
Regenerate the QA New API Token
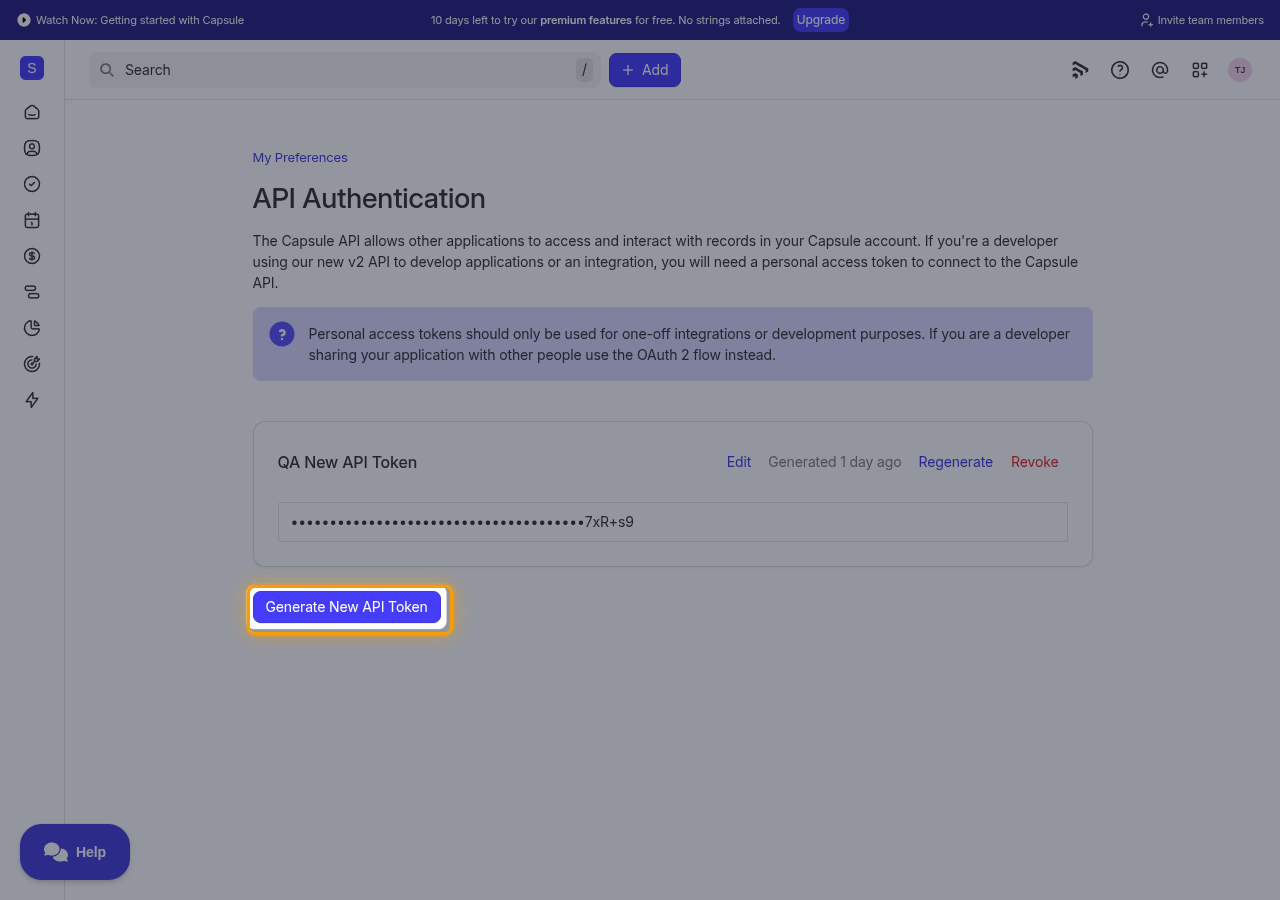956,462
